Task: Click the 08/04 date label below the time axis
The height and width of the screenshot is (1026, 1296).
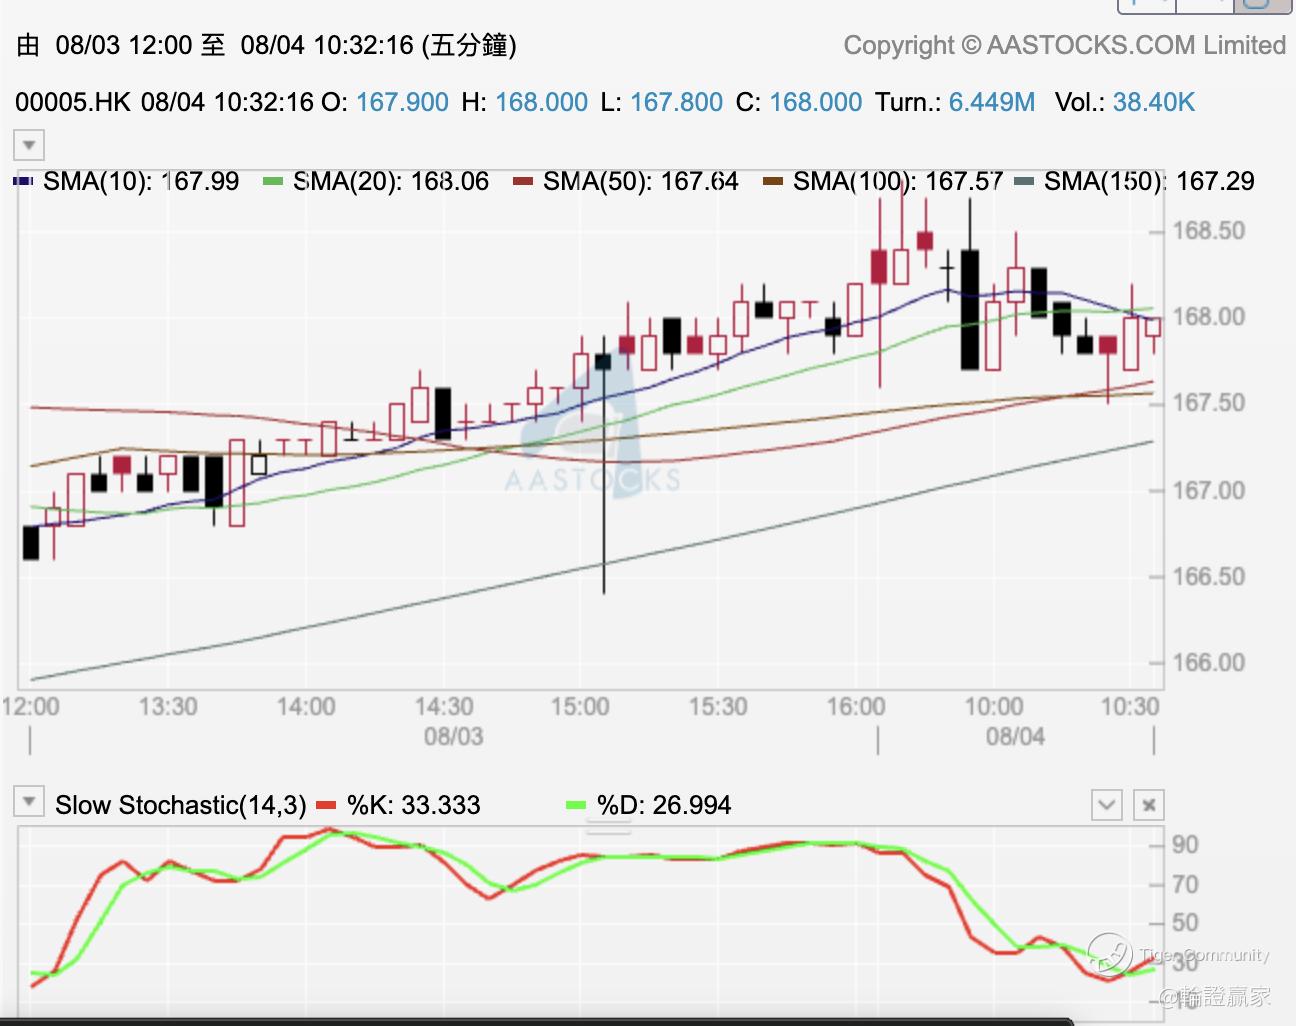Action: point(1016,737)
